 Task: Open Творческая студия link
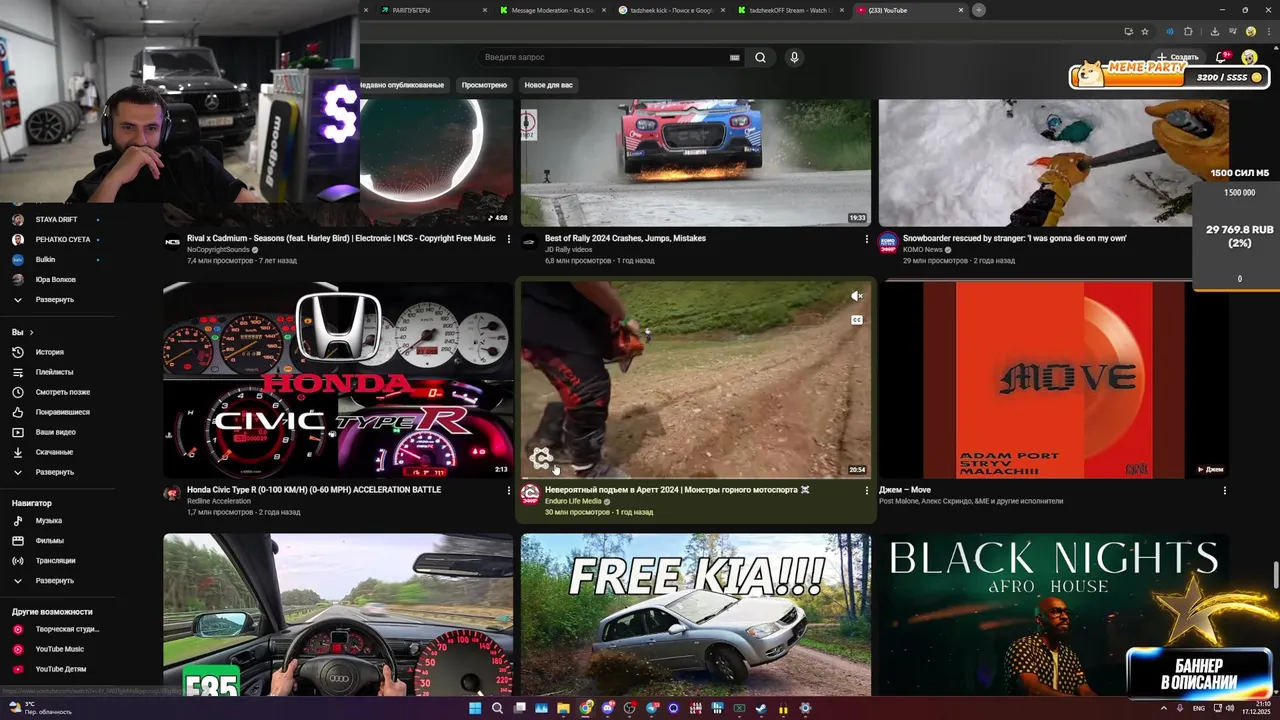tap(67, 629)
